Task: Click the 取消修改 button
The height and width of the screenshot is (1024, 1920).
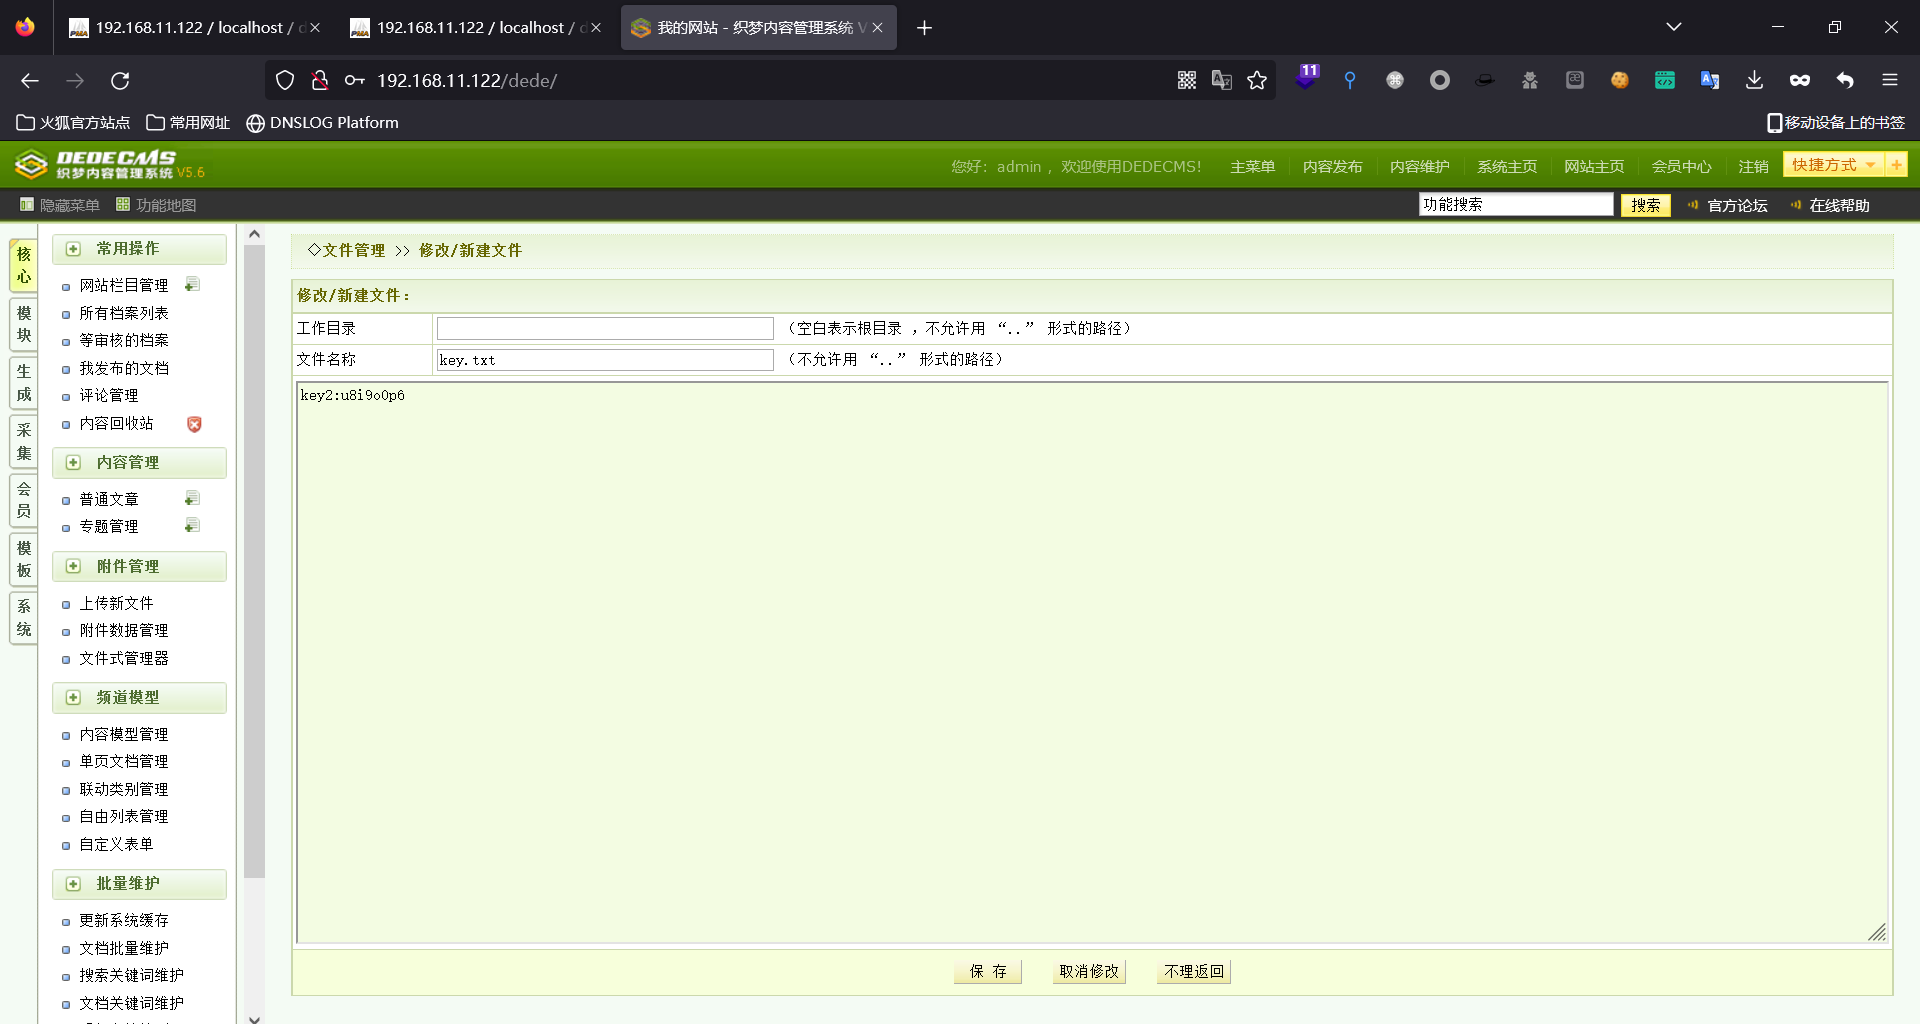Action: [1089, 971]
